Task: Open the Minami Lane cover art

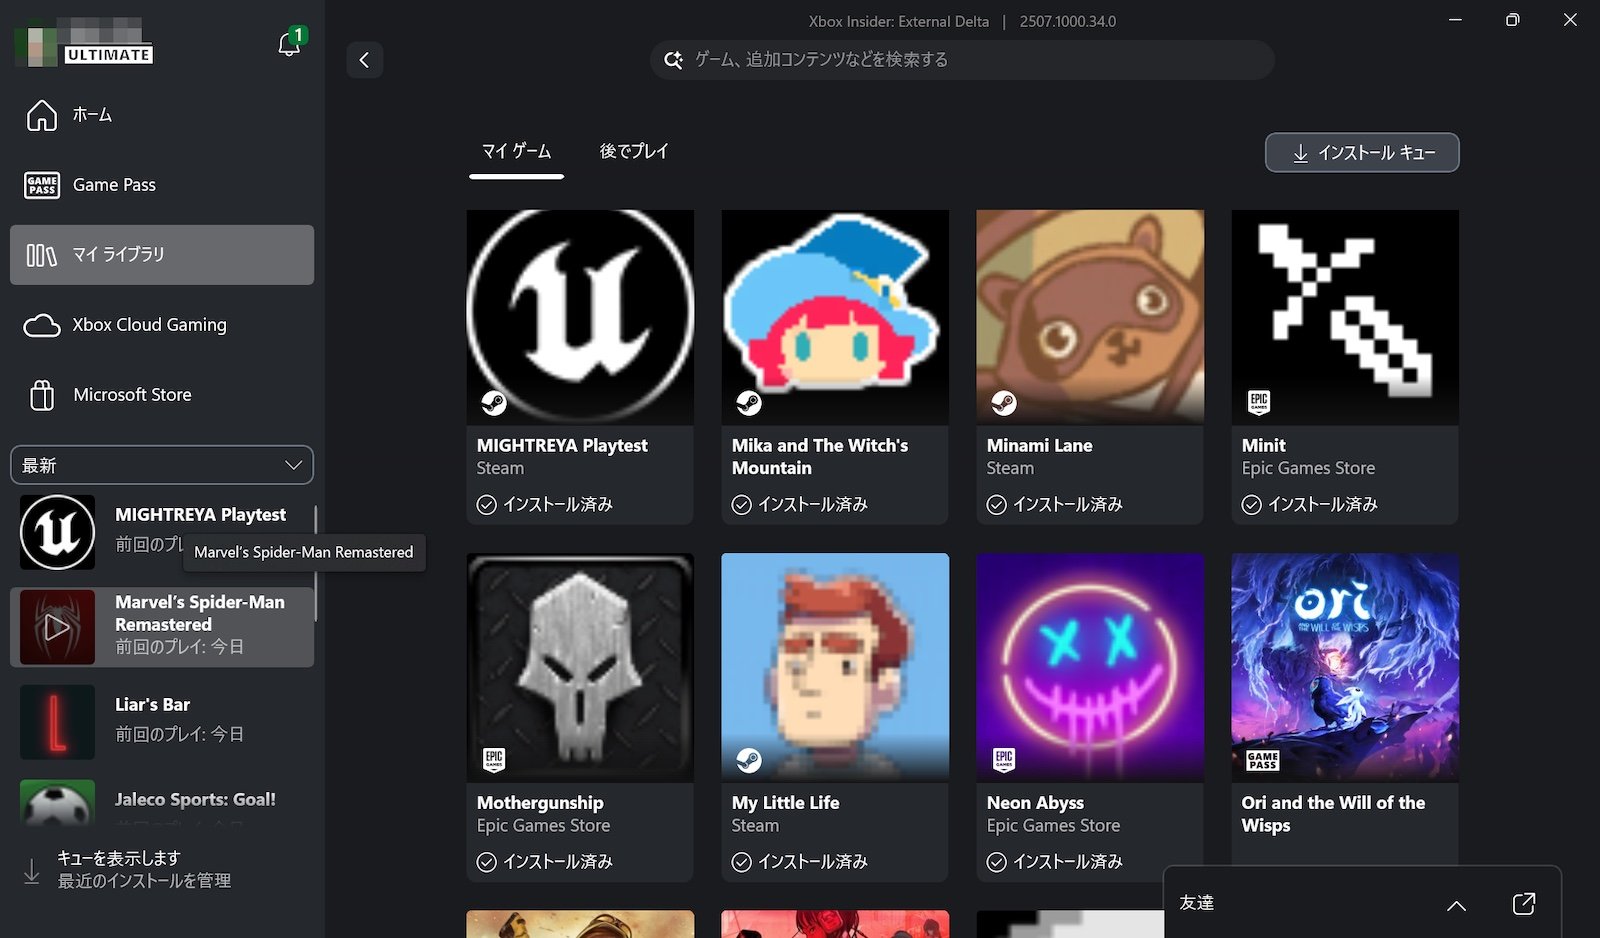Action: (1090, 317)
